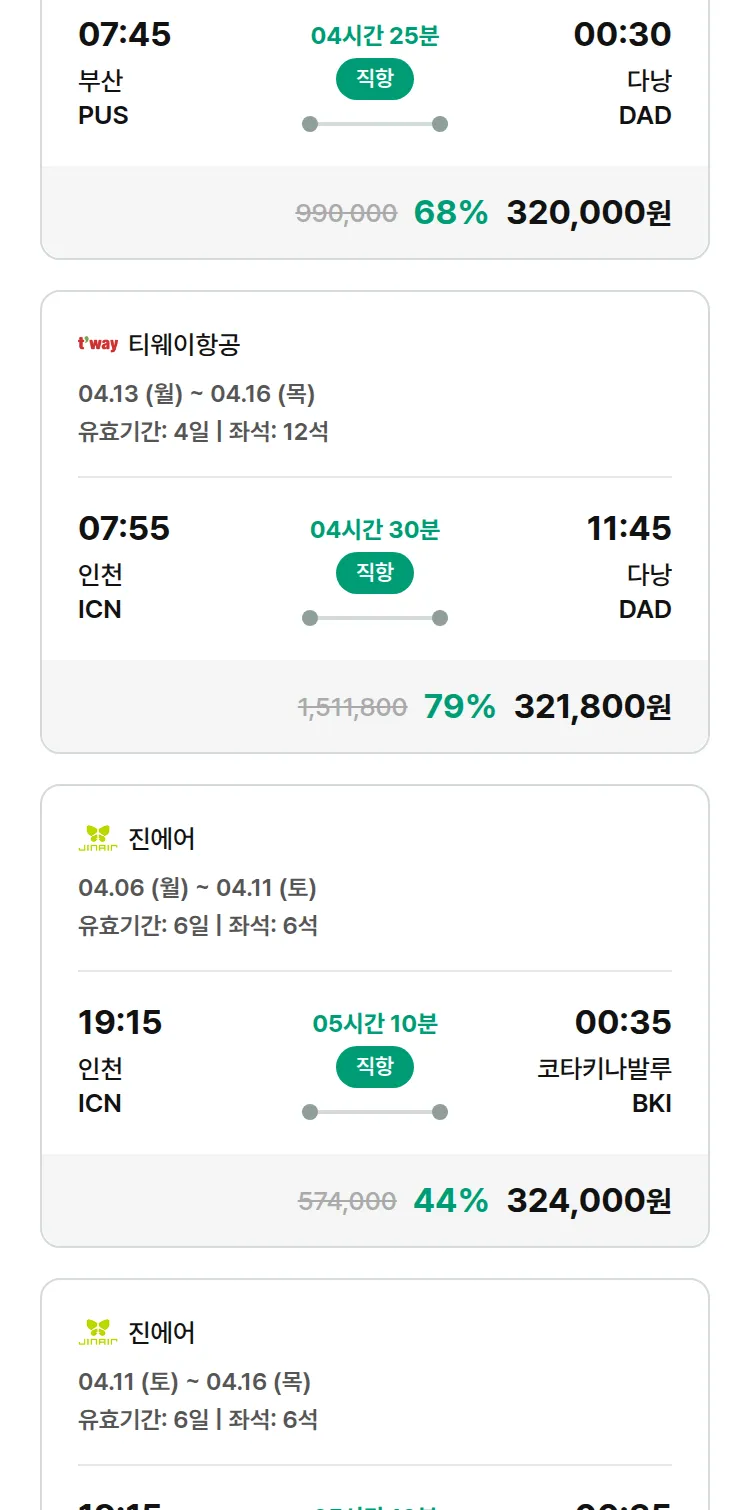
Task: Click the t'way airline logo
Action: 98,345
